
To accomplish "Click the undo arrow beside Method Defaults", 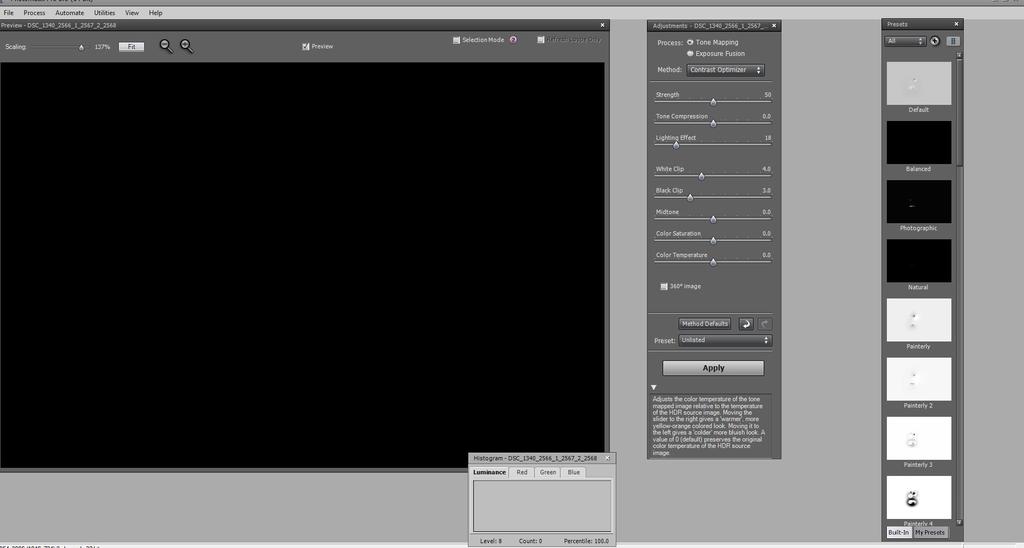I will point(746,324).
